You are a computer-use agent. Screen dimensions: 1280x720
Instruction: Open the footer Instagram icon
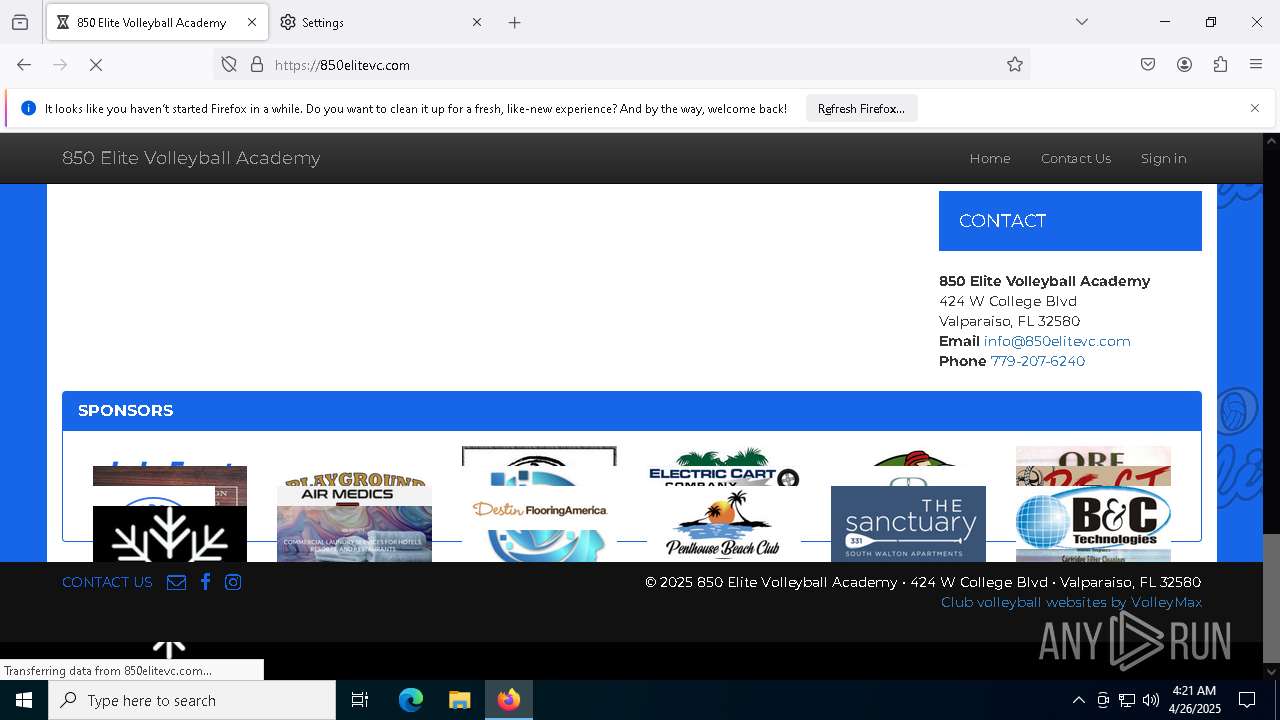pos(233,582)
